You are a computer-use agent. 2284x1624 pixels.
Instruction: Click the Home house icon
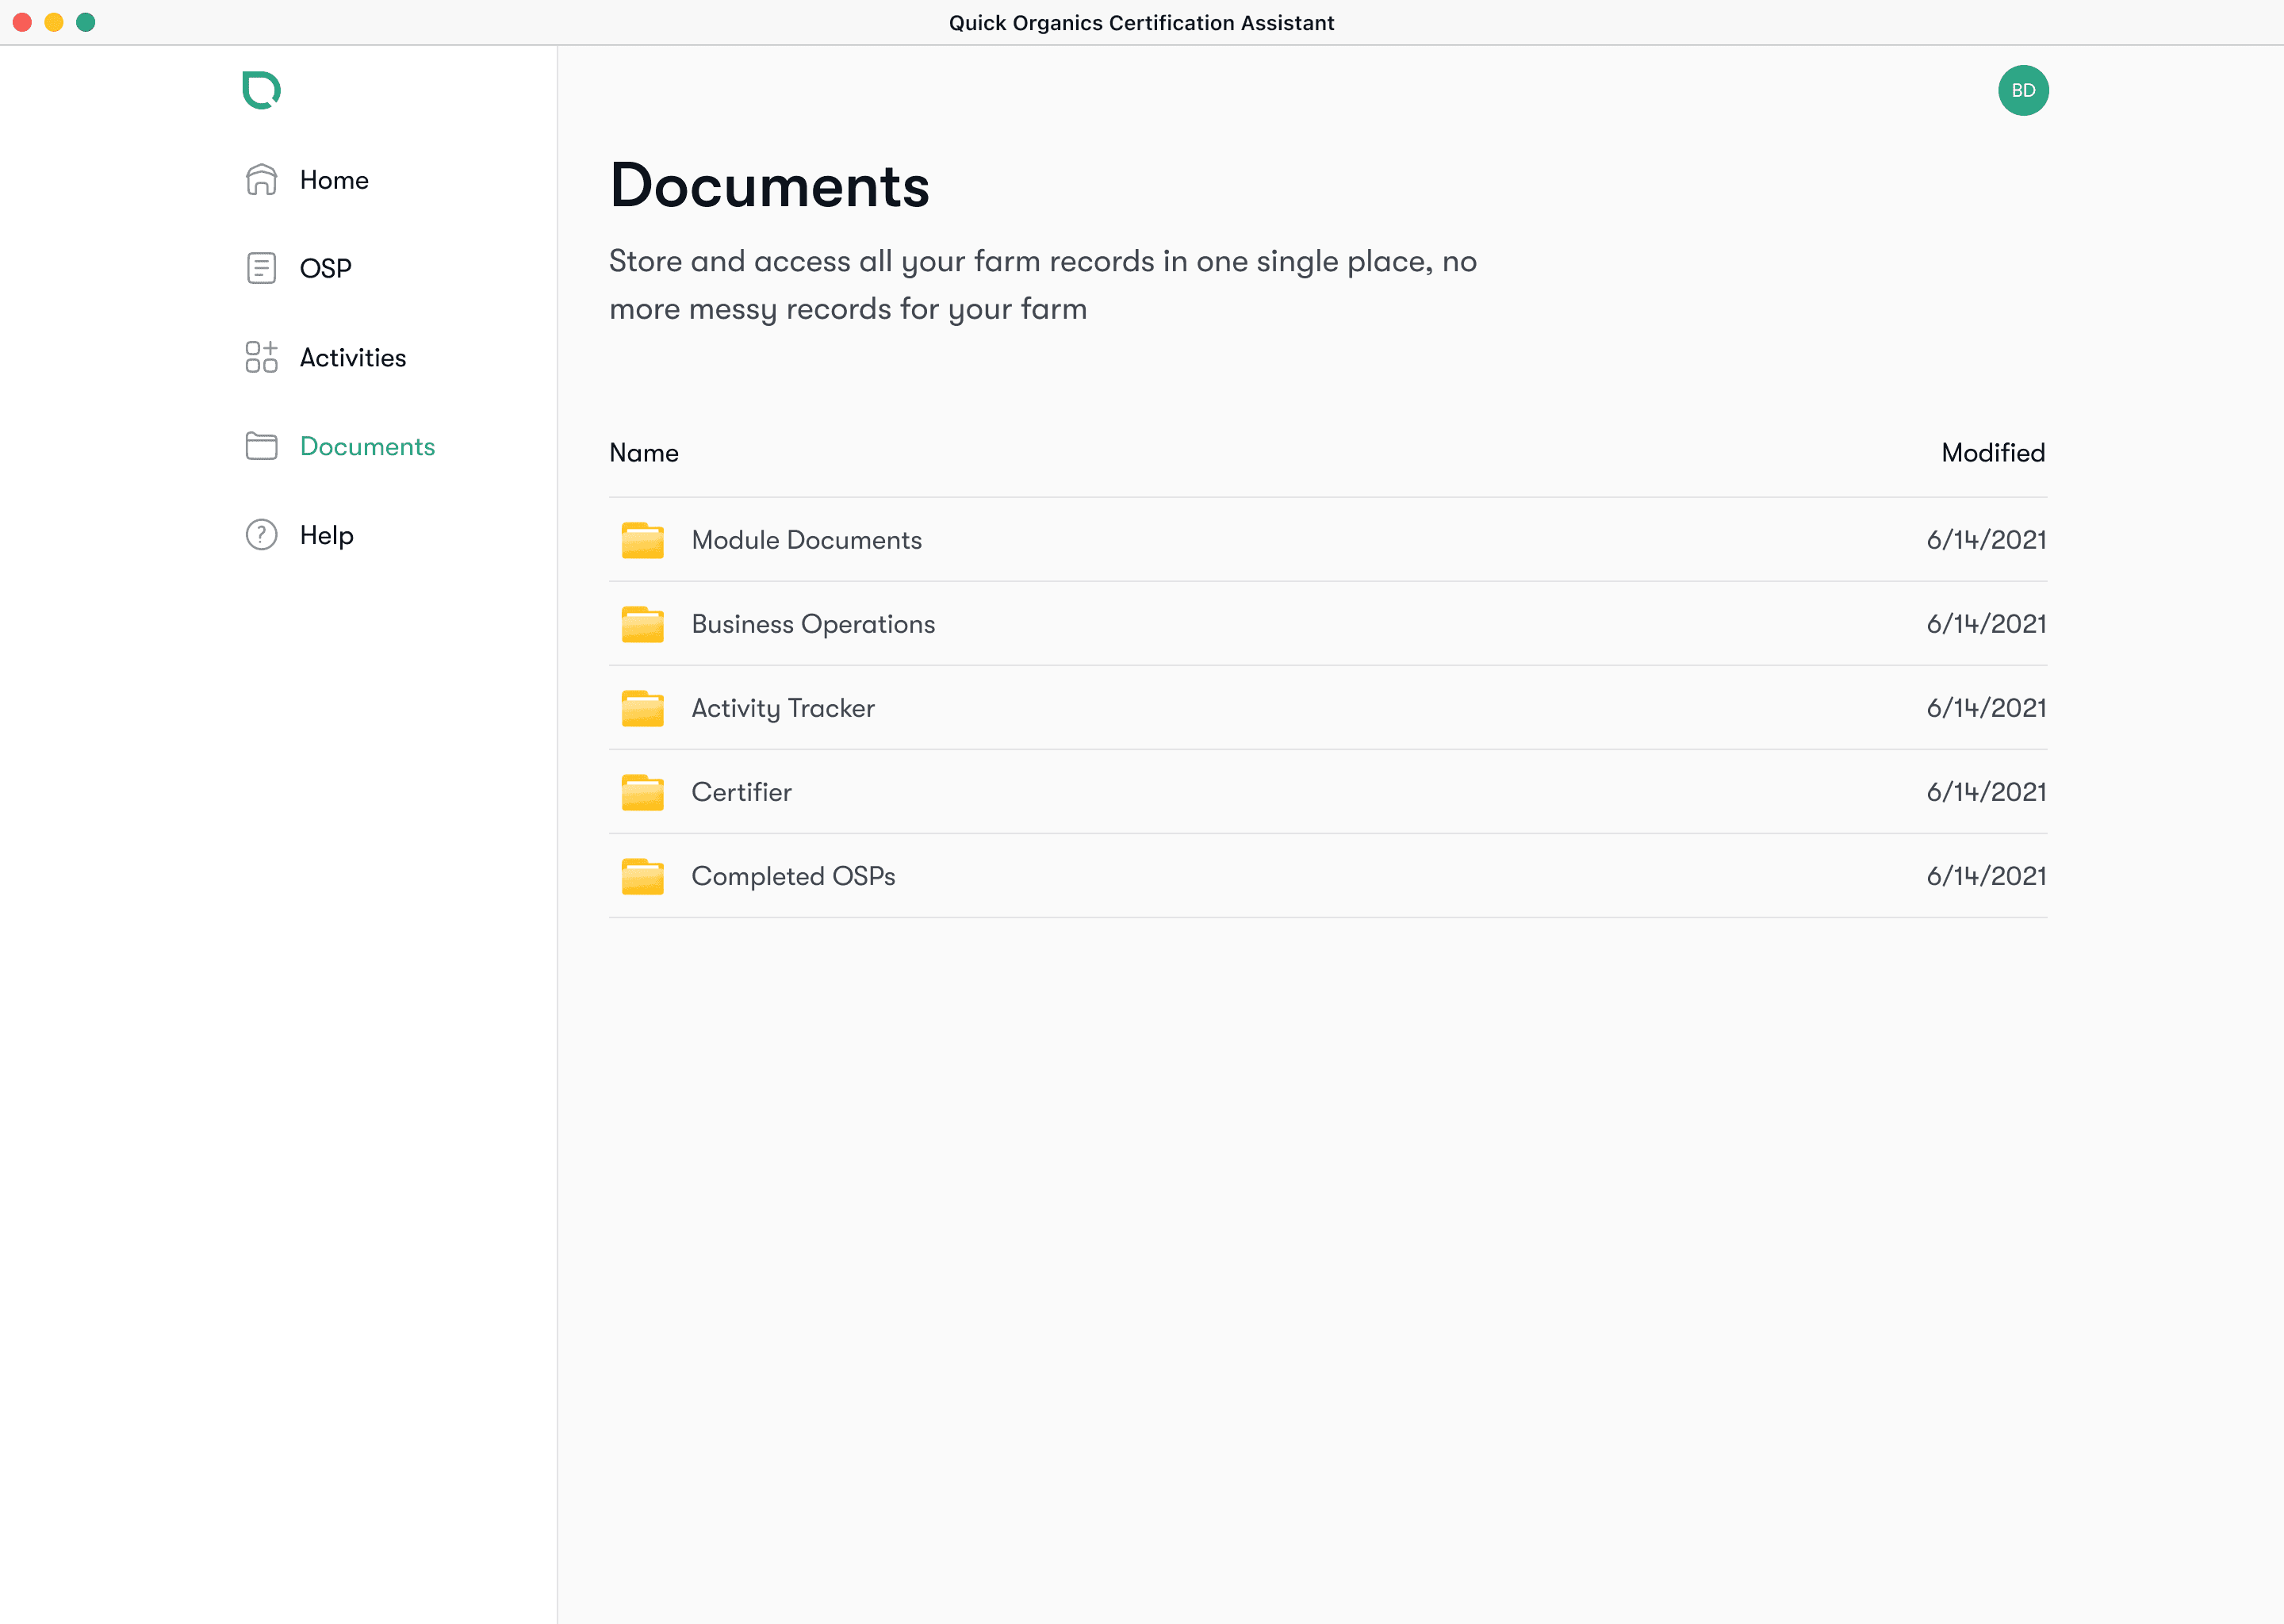pyautogui.click(x=261, y=180)
